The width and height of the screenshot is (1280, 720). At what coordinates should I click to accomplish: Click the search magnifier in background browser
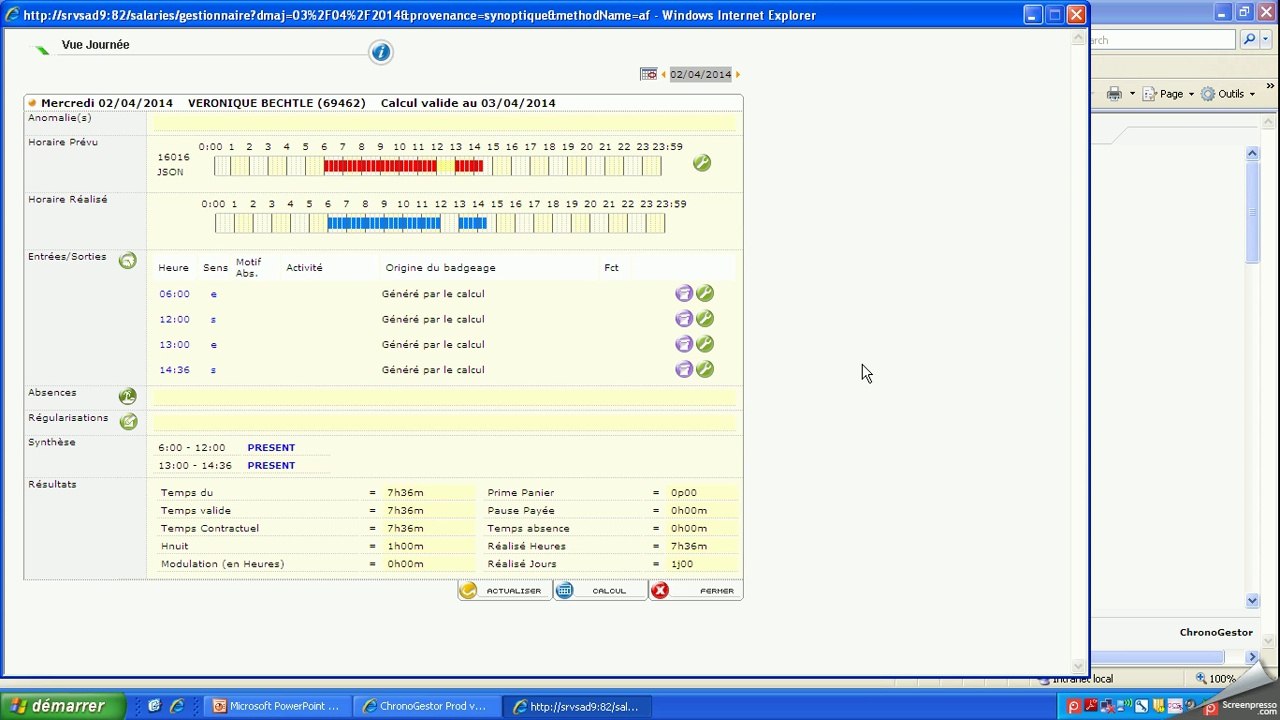(1249, 40)
